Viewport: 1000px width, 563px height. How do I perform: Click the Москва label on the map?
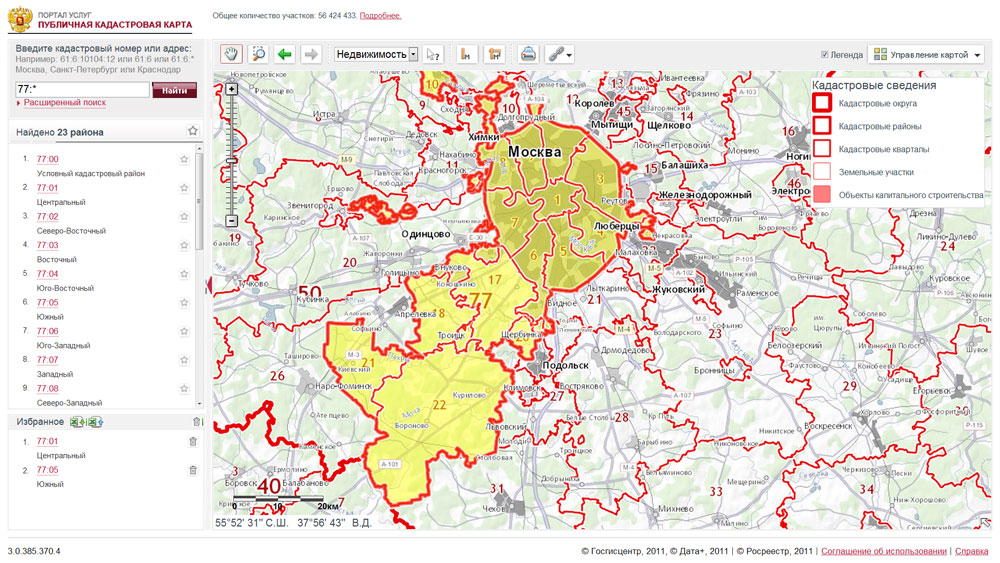tap(534, 152)
